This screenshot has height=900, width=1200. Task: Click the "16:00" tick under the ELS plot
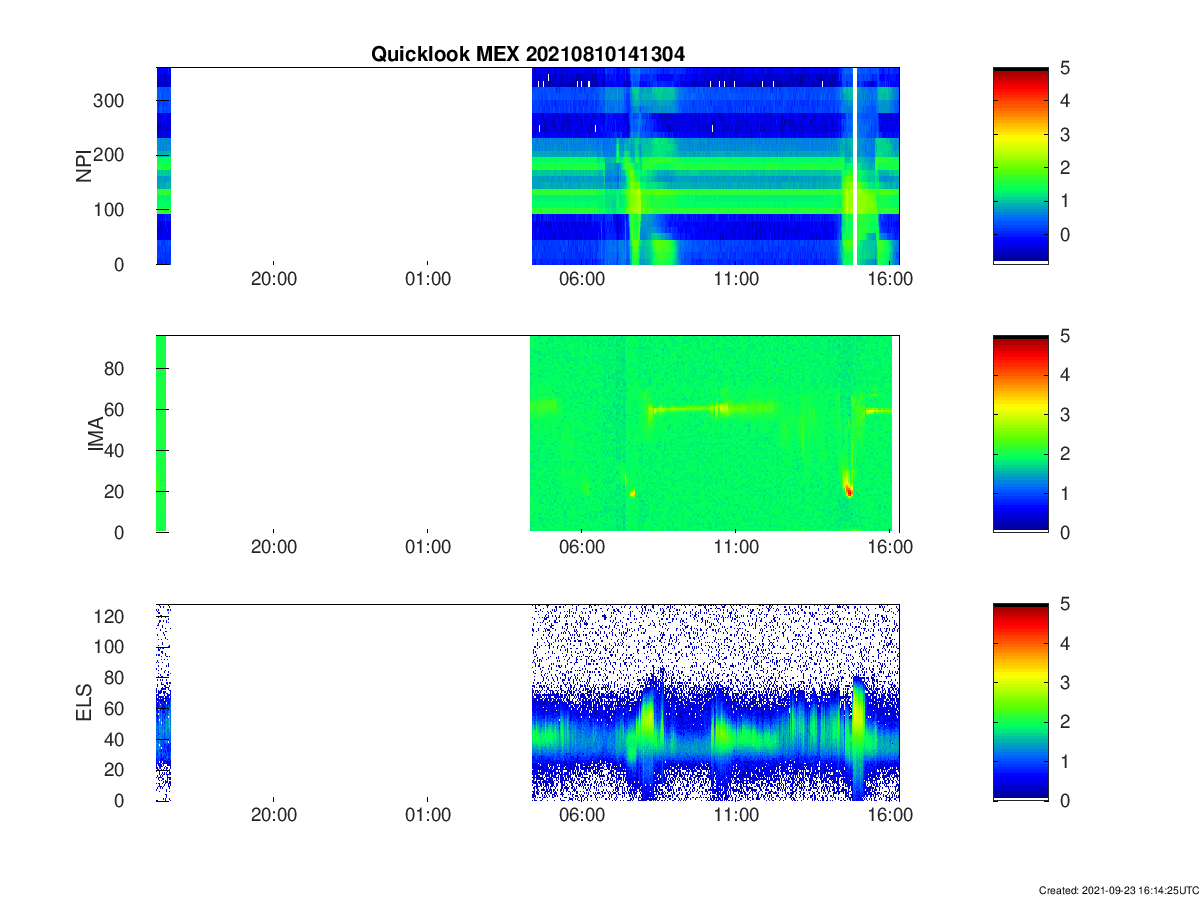(x=890, y=816)
